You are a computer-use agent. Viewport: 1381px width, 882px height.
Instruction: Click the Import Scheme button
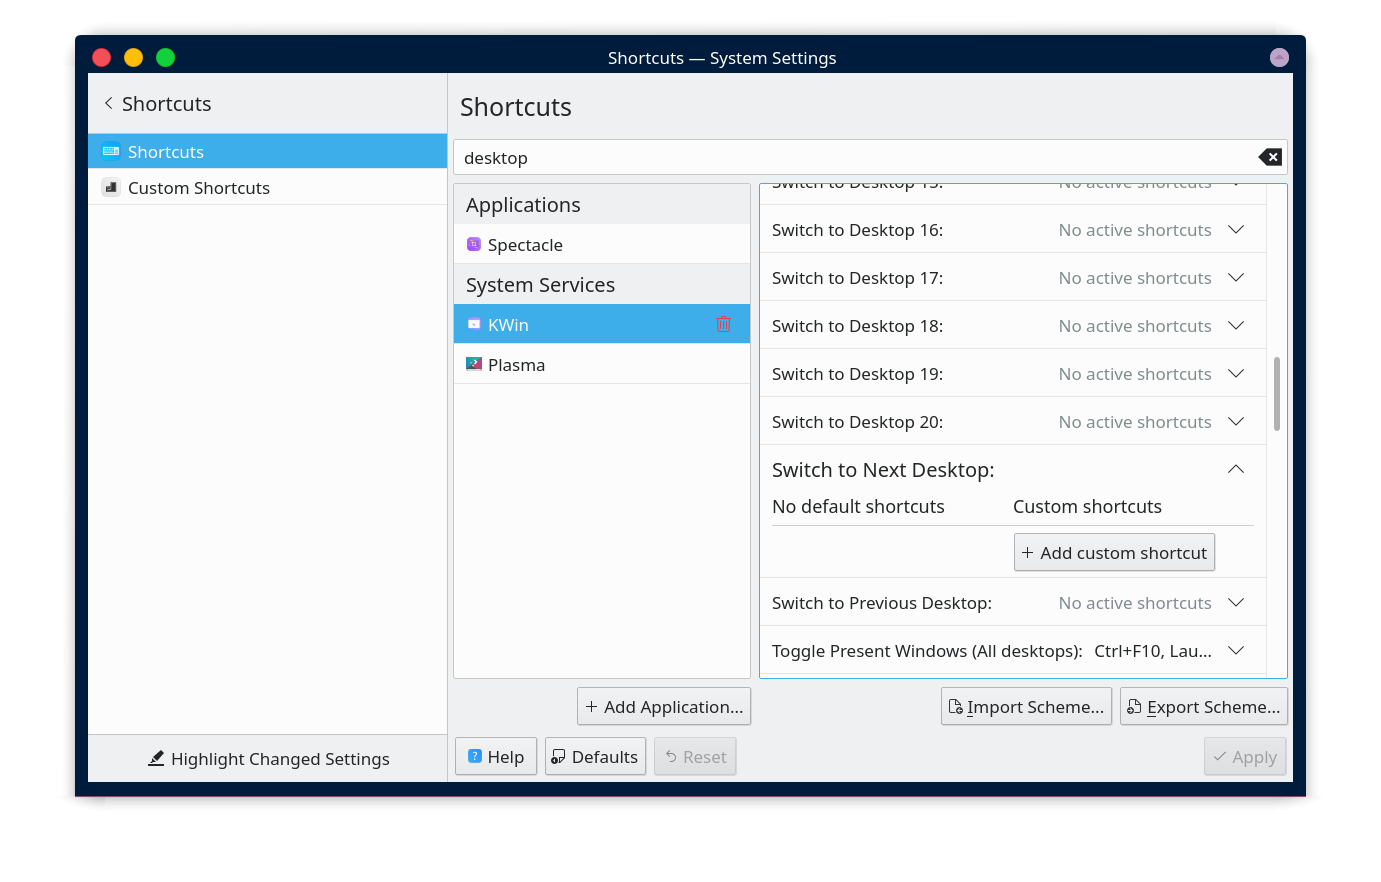1026,707
